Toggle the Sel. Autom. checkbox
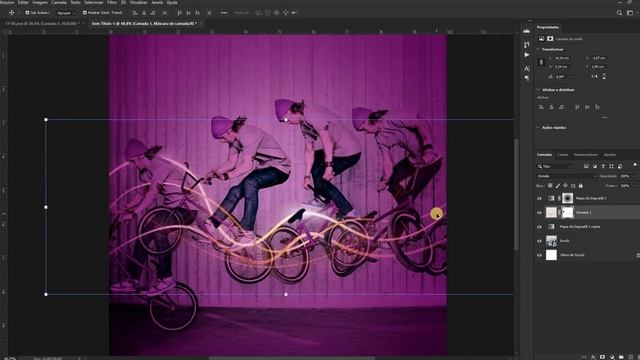The height and width of the screenshot is (360, 640). 27,13
